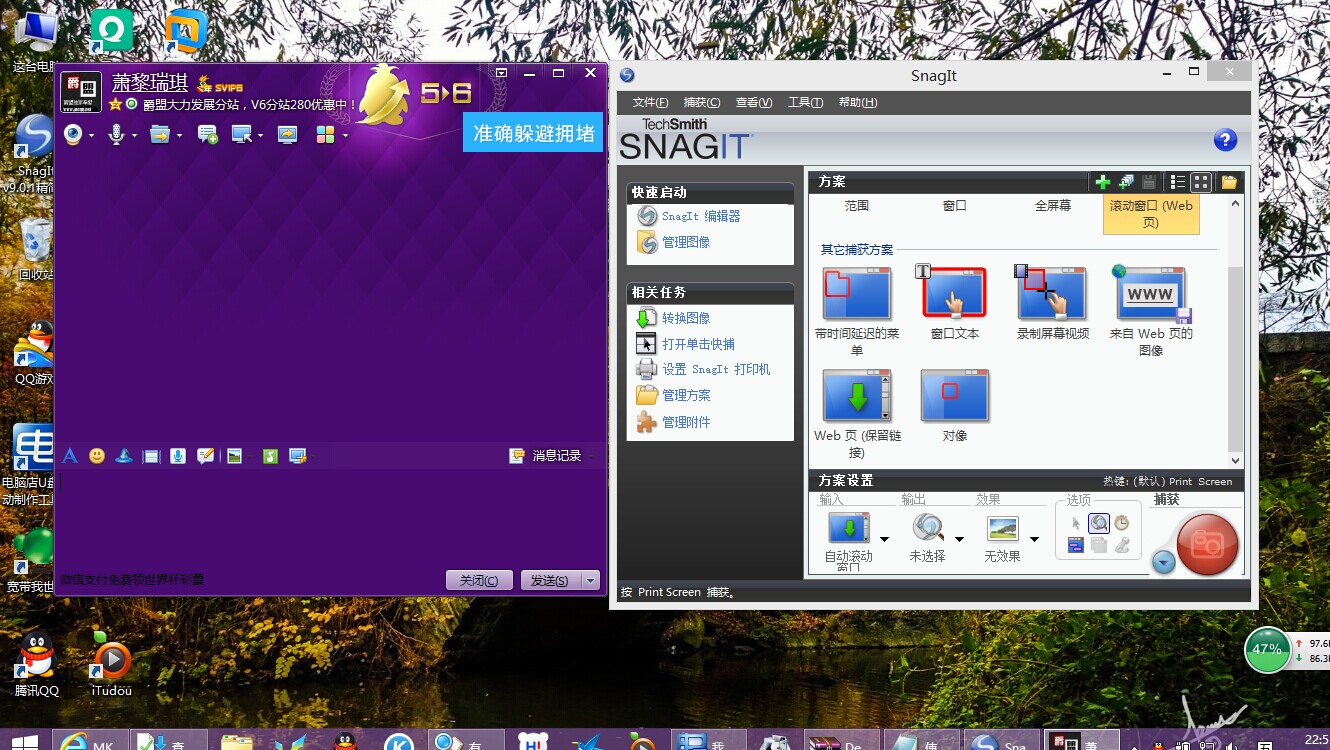Open the QQ apps grid icon
Screen dimensions: 1330x750
[325, 134]
